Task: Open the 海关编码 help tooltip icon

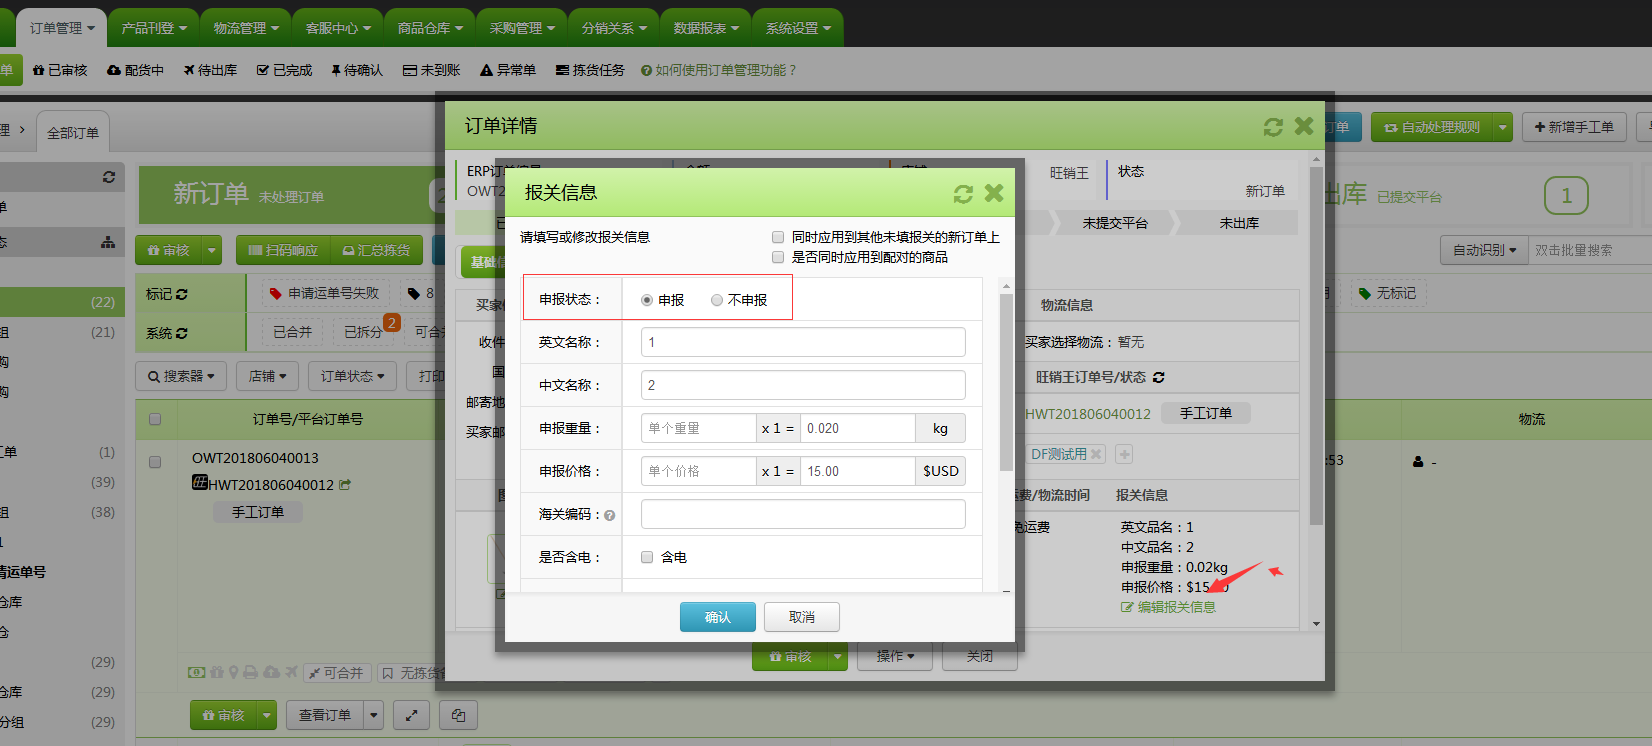Action: click(x=610, y=516)
